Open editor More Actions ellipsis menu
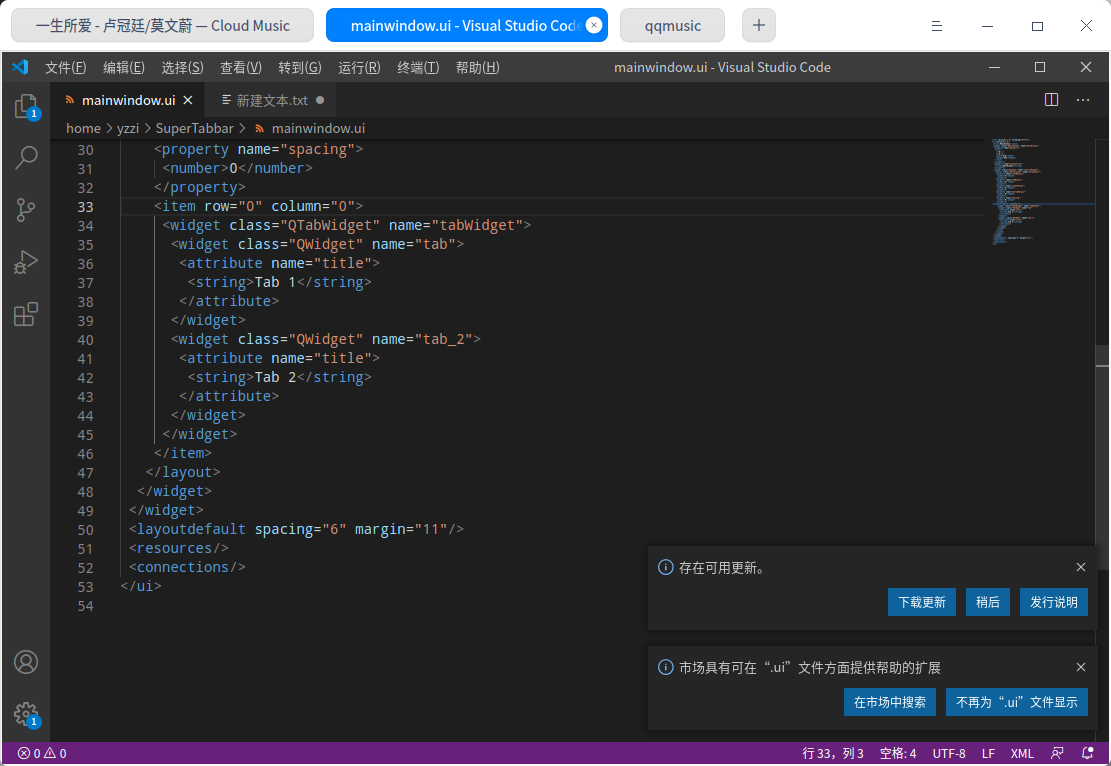This screenshot has width=1111, height=766. [1082, 100]
